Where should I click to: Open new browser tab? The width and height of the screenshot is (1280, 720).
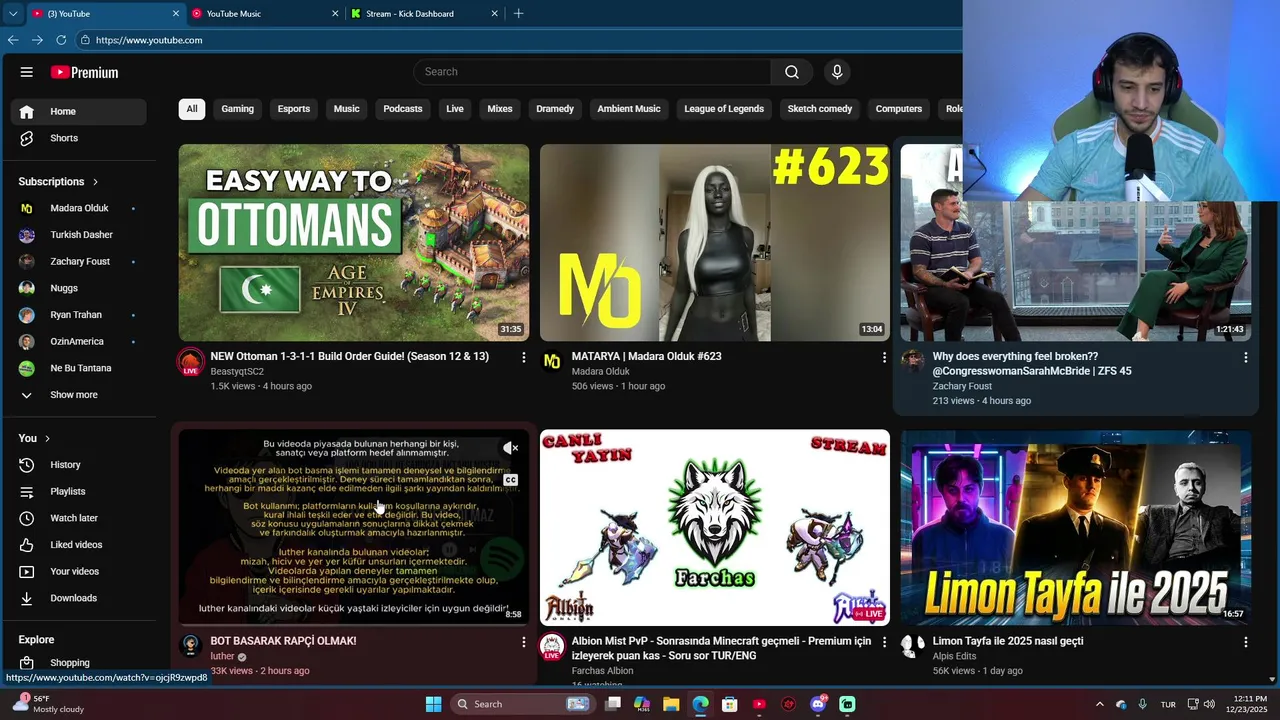pyautogui.click(x=518, y=14)
